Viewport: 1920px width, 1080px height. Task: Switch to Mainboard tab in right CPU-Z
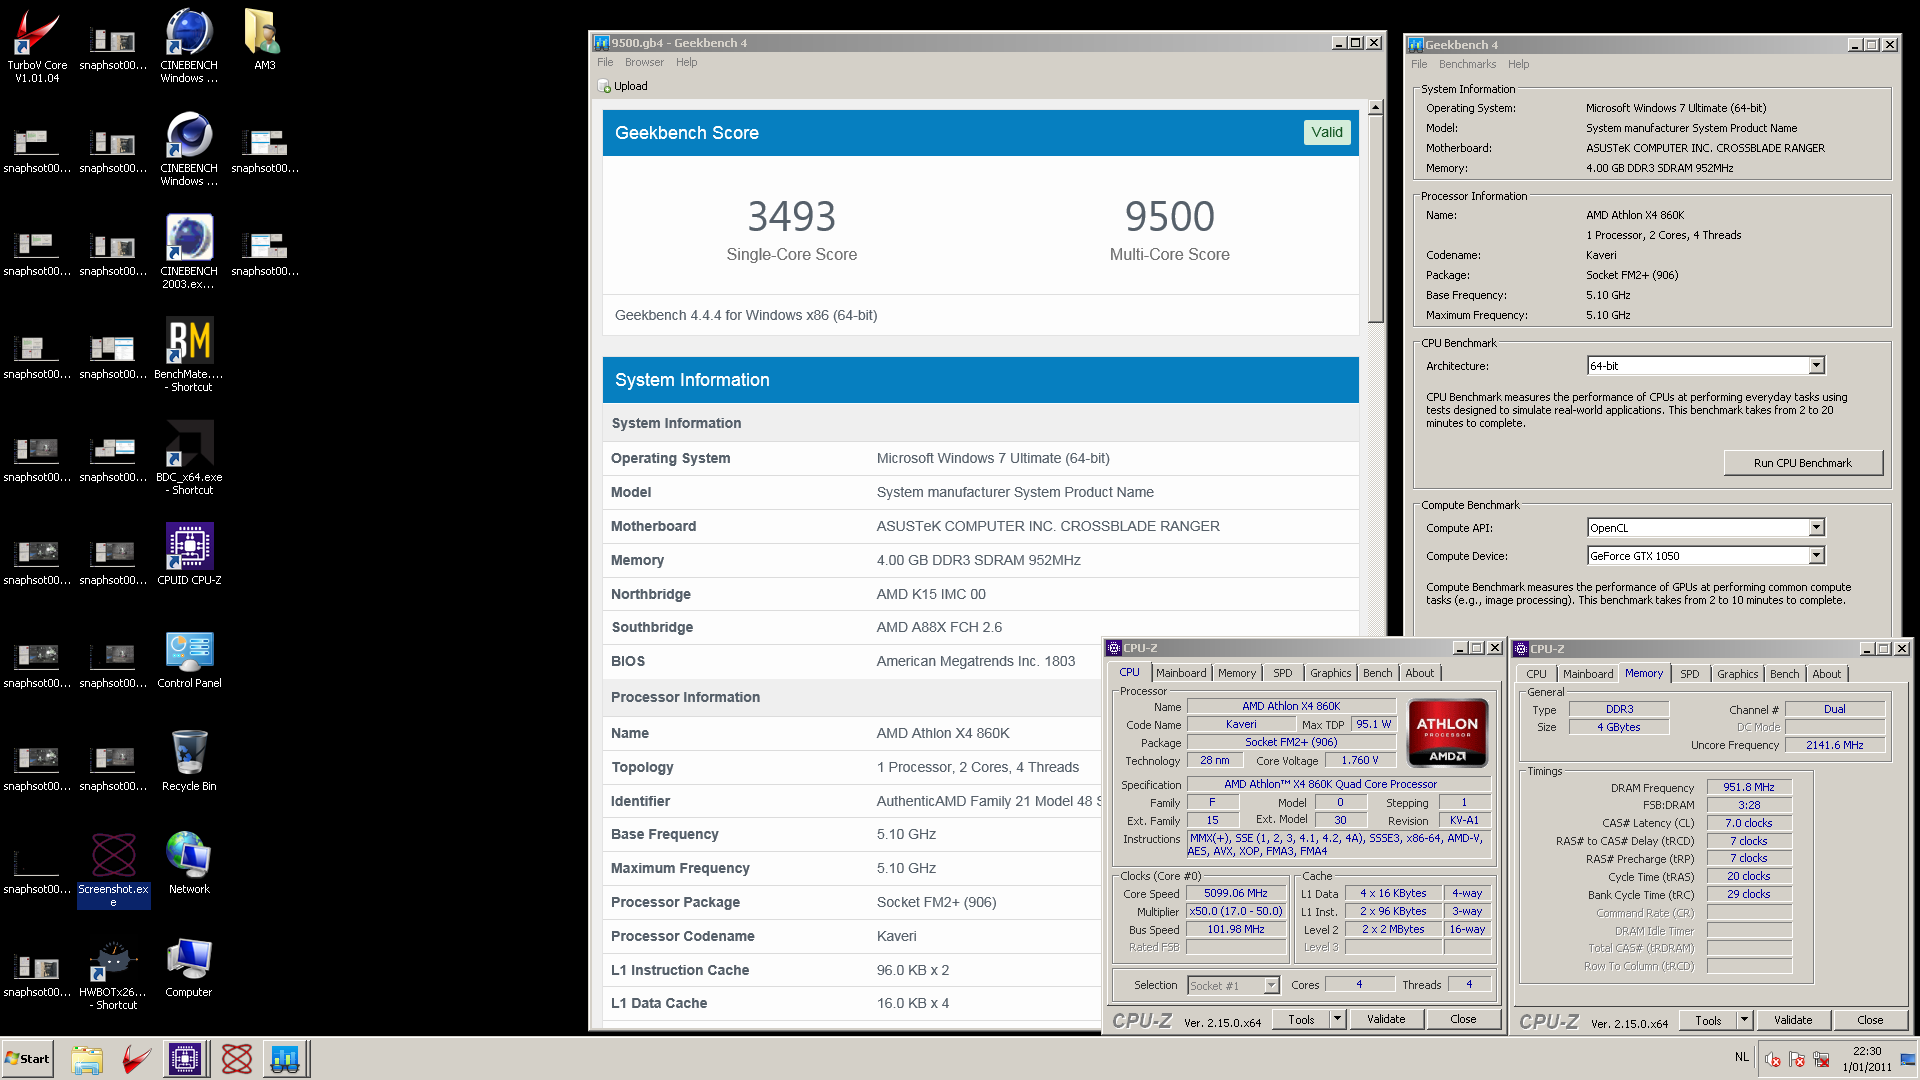tap(1588, 674)
